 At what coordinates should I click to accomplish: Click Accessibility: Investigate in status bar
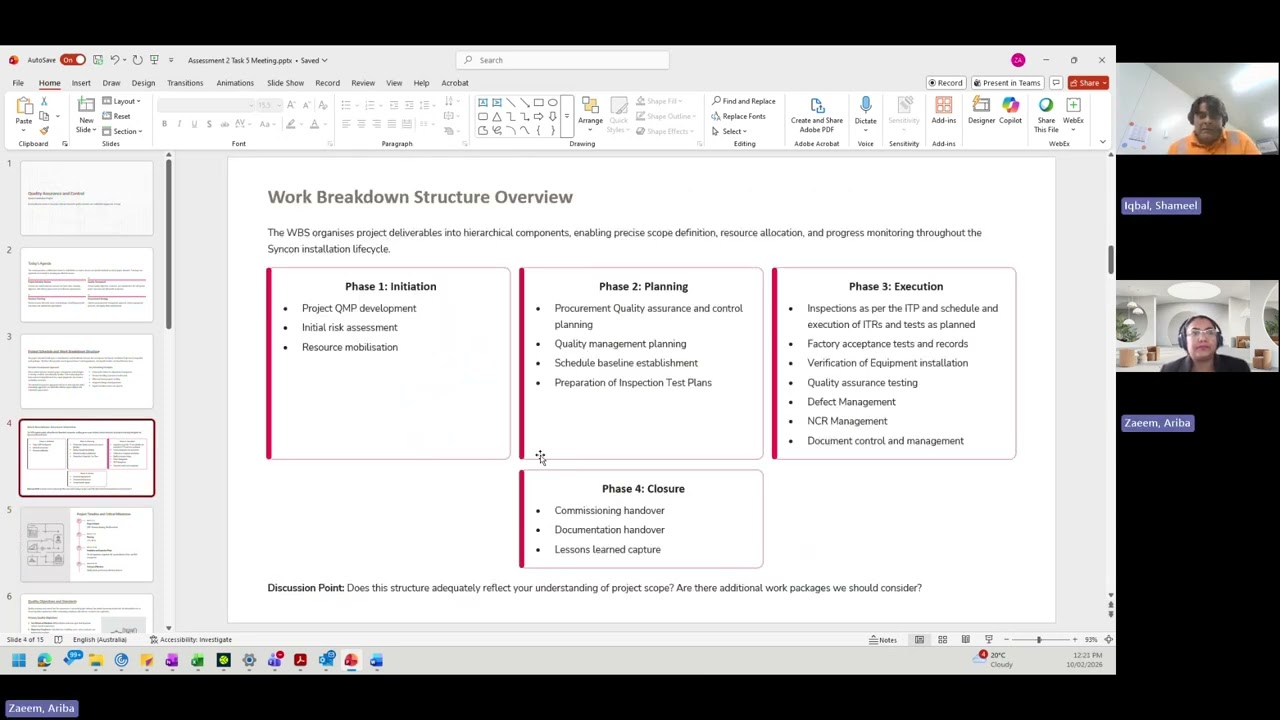(191, 640)
